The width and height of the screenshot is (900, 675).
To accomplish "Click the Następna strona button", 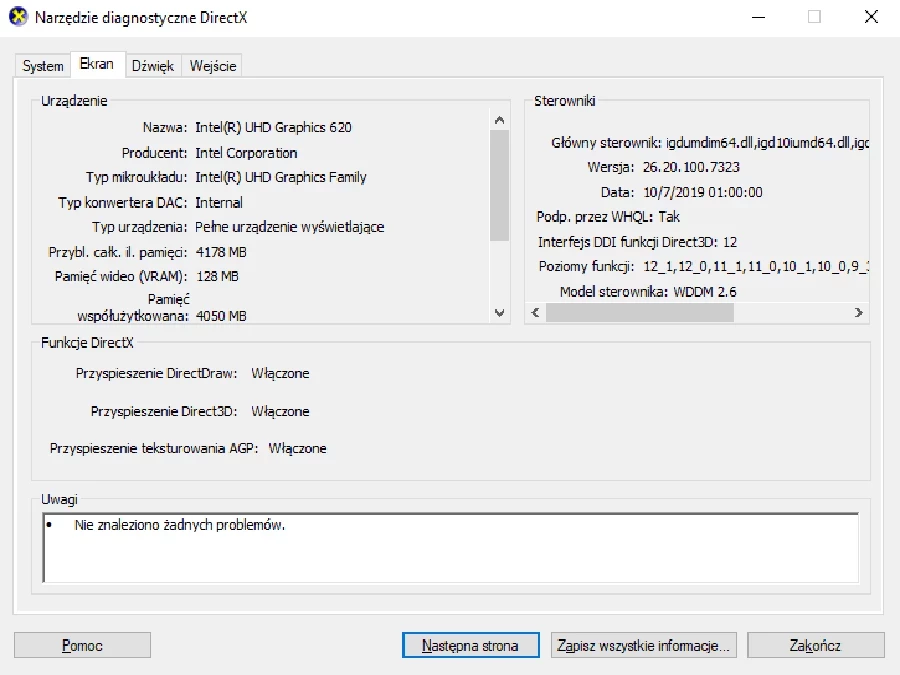I will click(x=470, y=645).
